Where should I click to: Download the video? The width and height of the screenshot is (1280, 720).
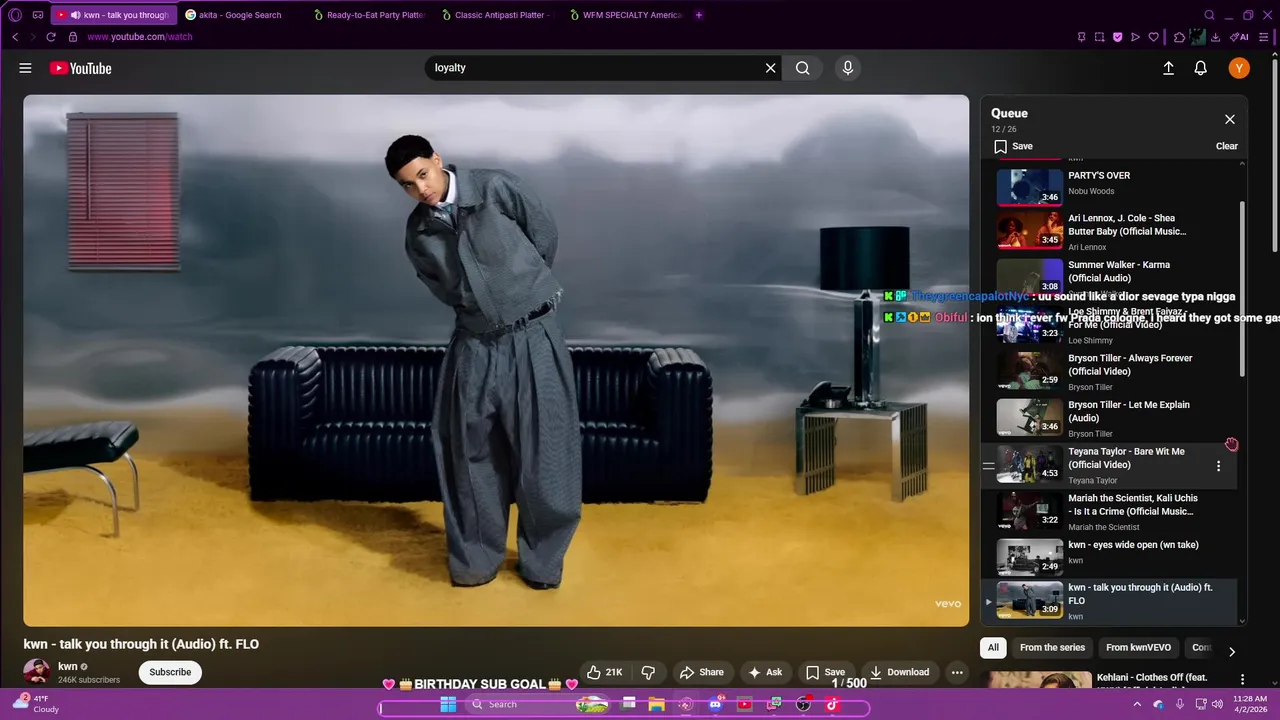pos(899,672)
